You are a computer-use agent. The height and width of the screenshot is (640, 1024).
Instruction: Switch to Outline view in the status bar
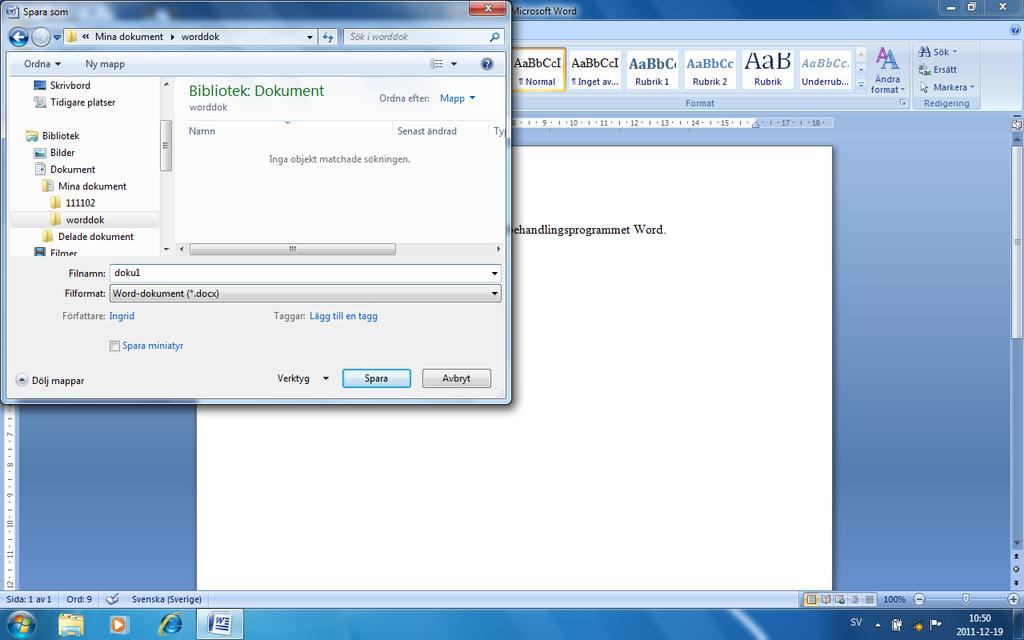(x=855, y=599)
